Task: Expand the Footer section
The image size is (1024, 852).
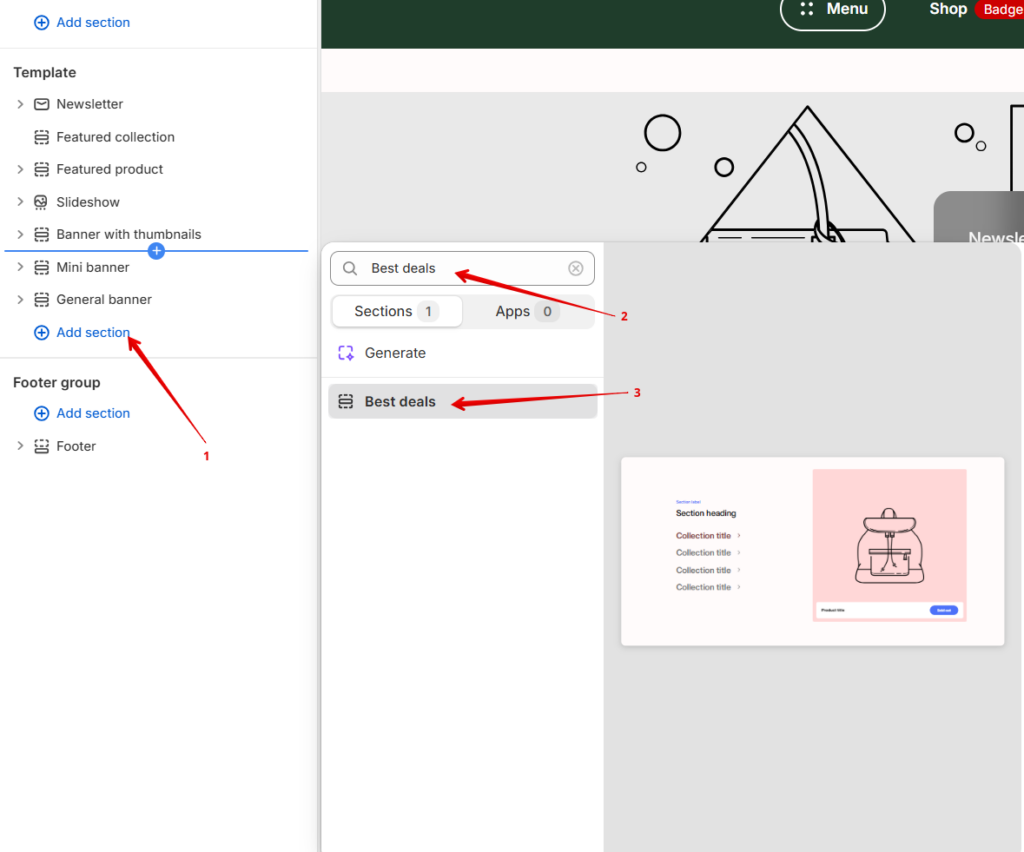Action: coord(20,446)
